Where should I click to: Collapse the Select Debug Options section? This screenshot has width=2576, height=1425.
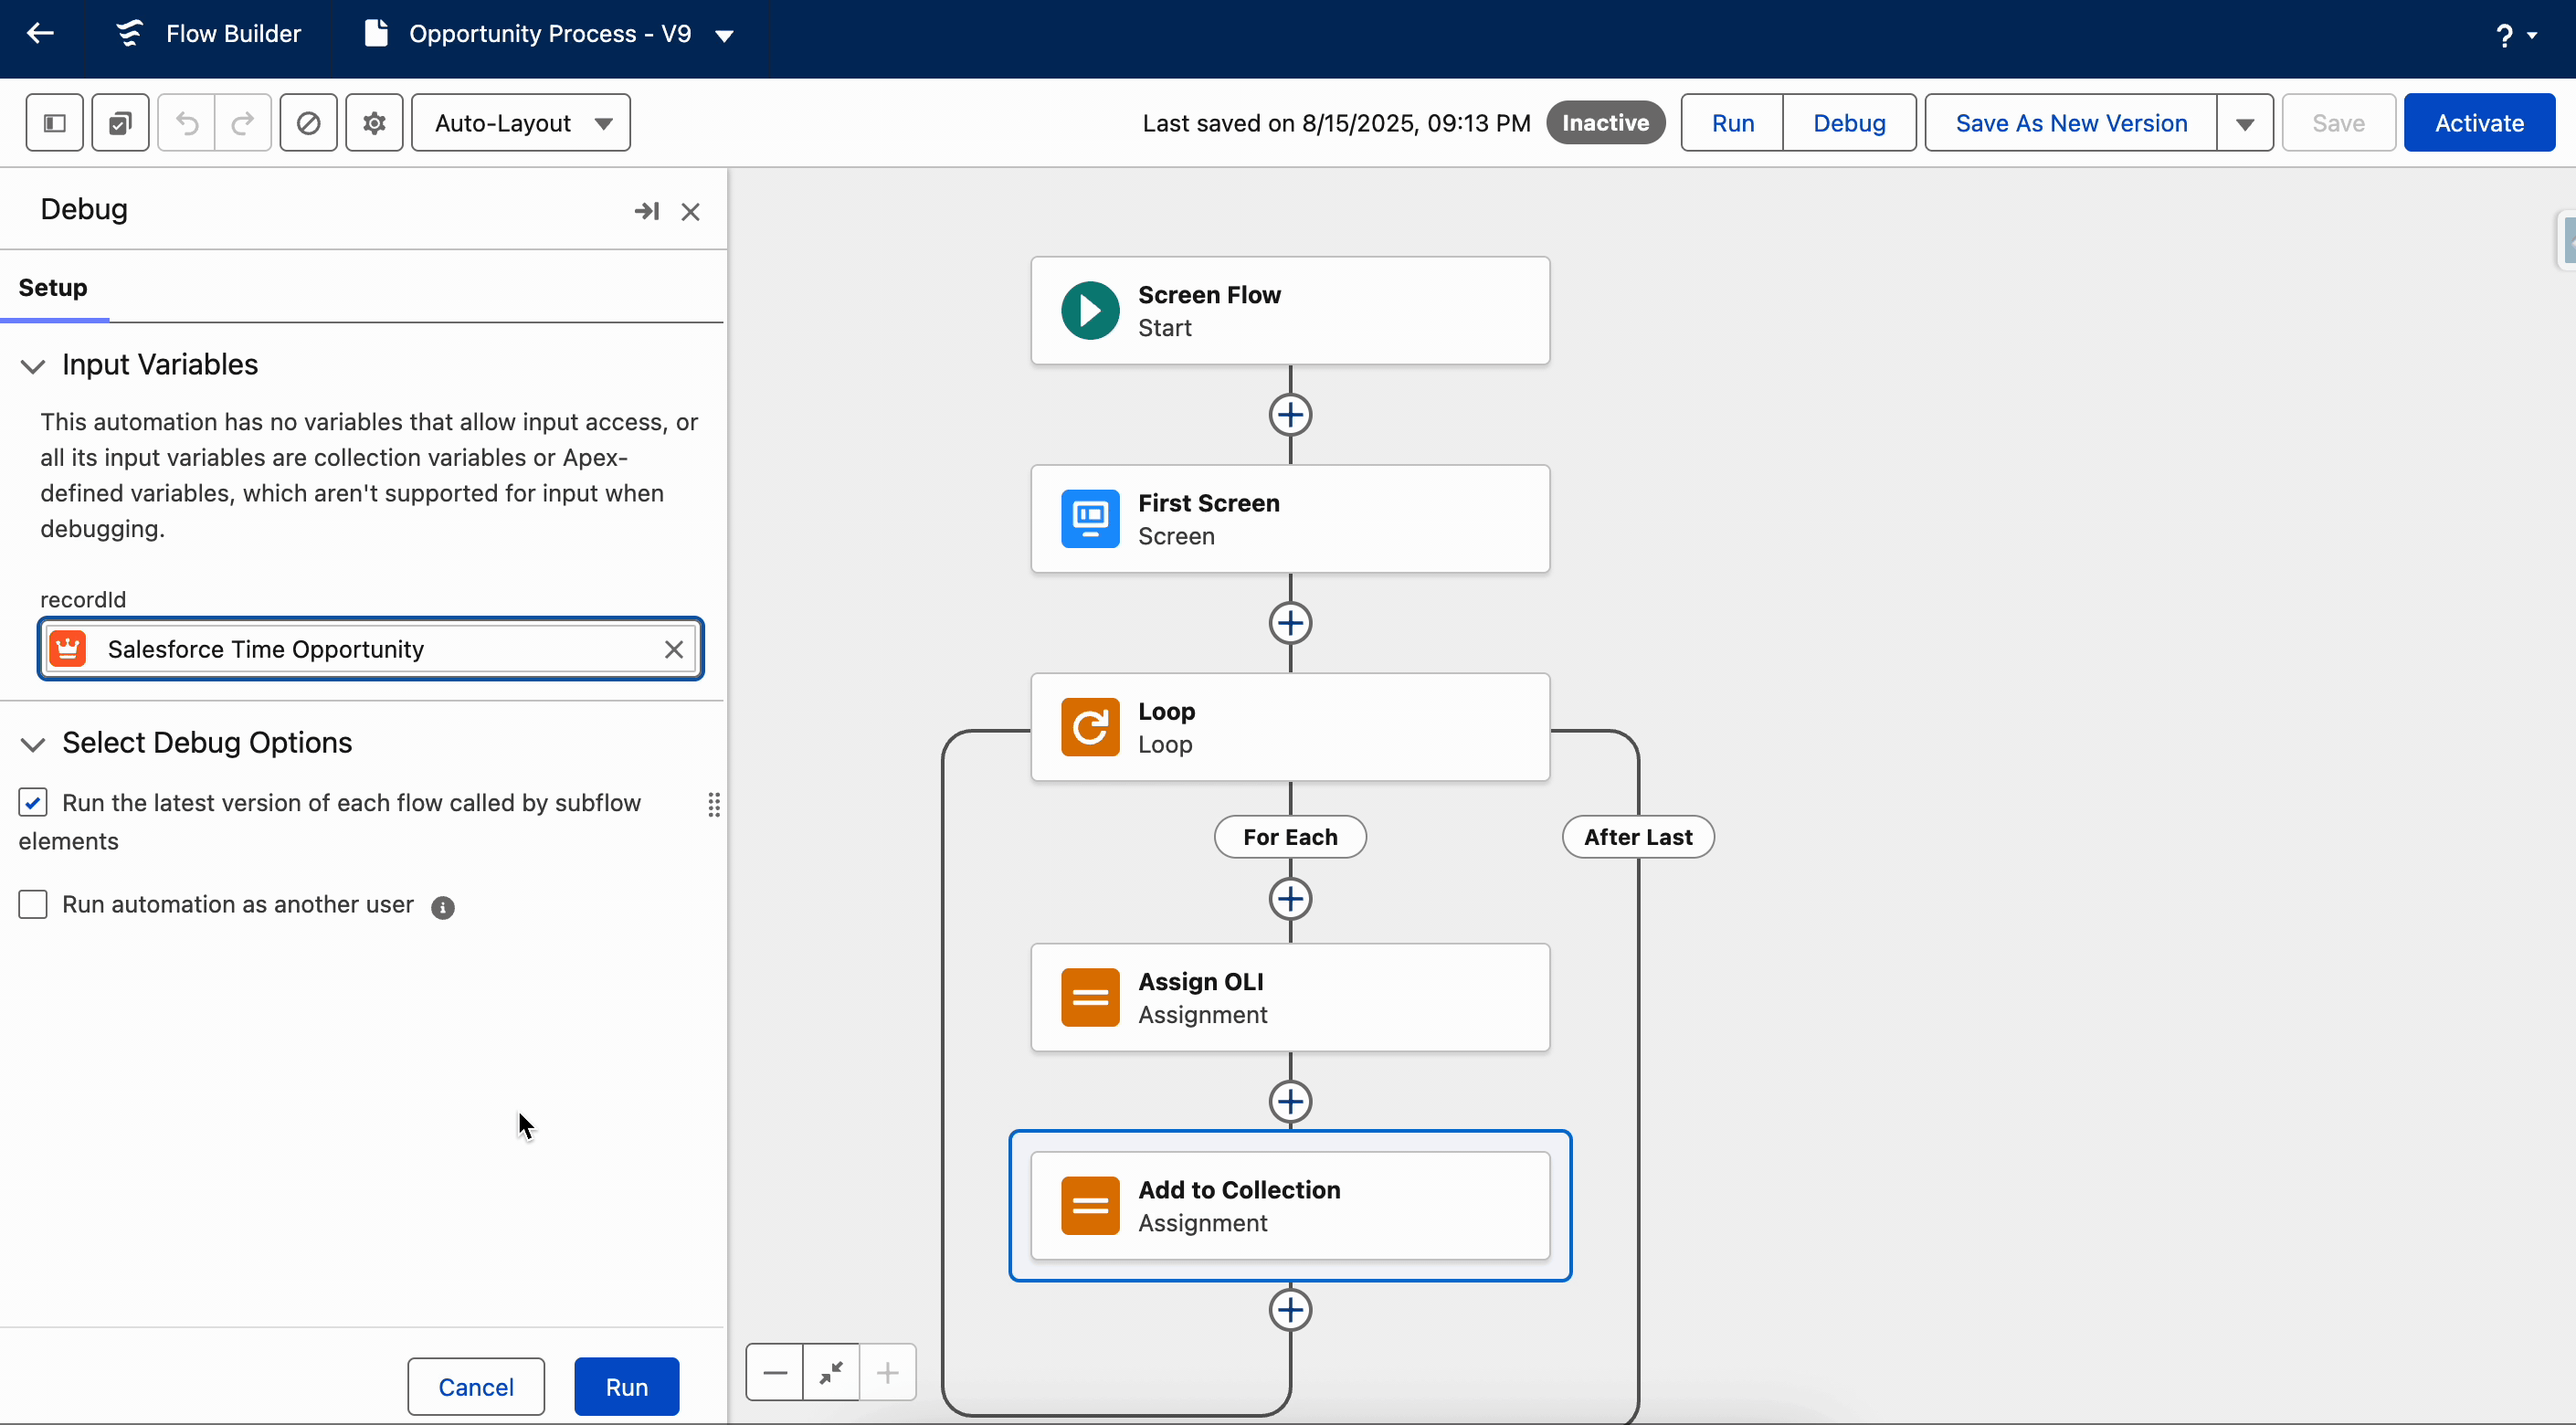click(33, 744)
